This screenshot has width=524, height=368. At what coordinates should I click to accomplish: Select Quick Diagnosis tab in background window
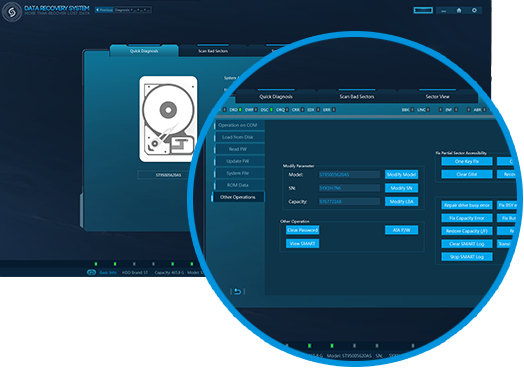click(144, 51)
